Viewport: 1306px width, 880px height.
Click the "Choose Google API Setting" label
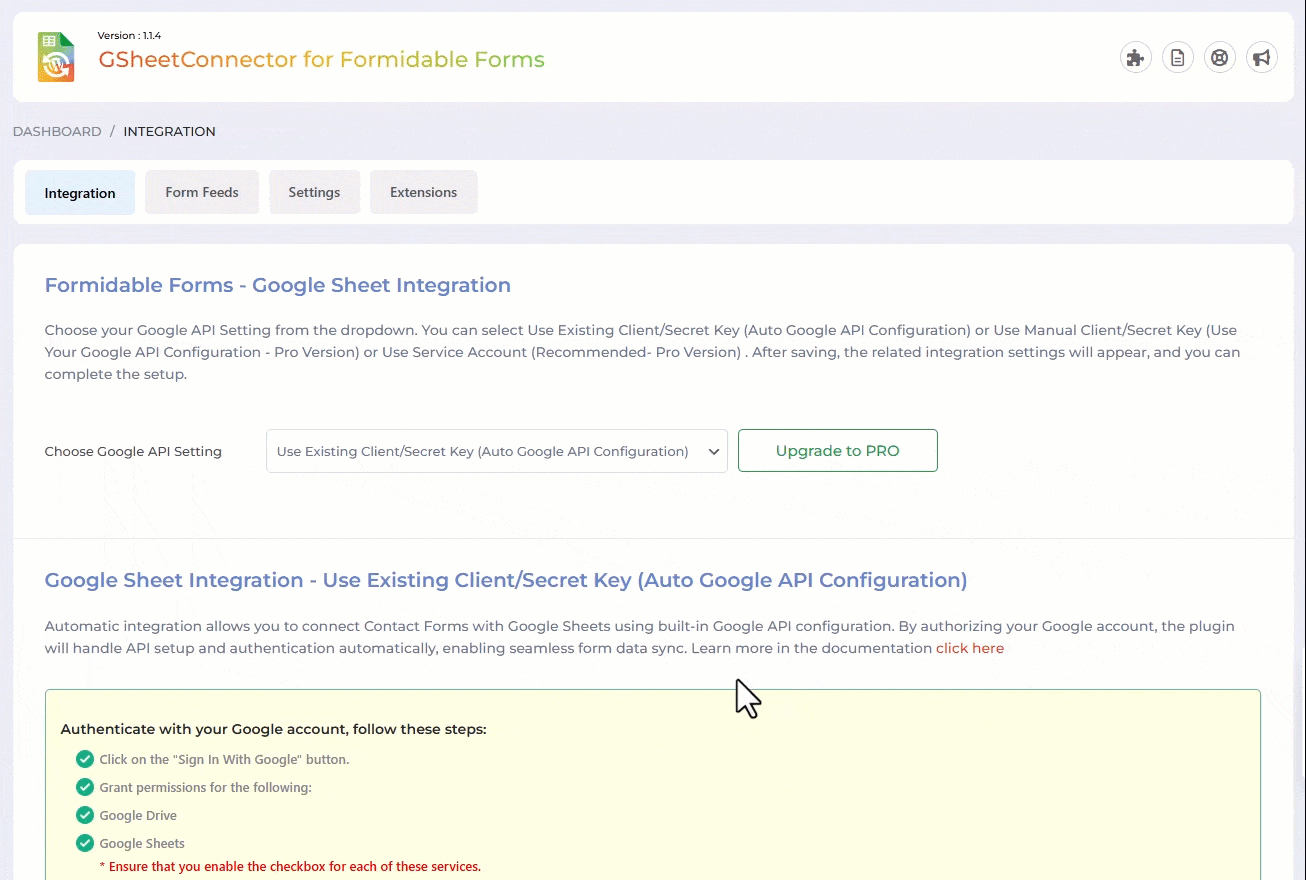tap(133, 452)
